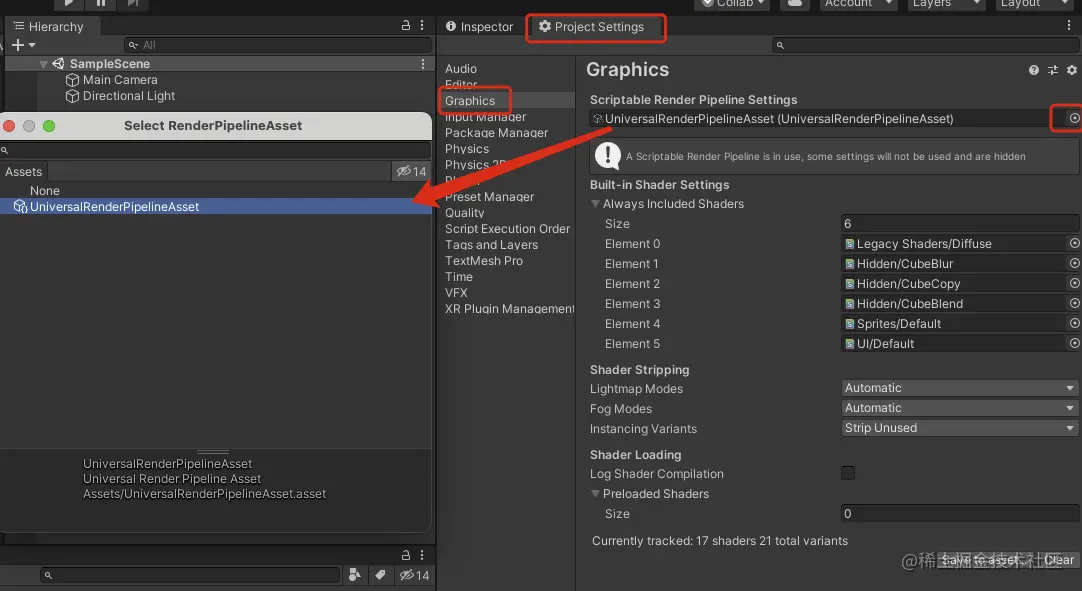Open the Graphics settings gear menu

coord(1072,70)
